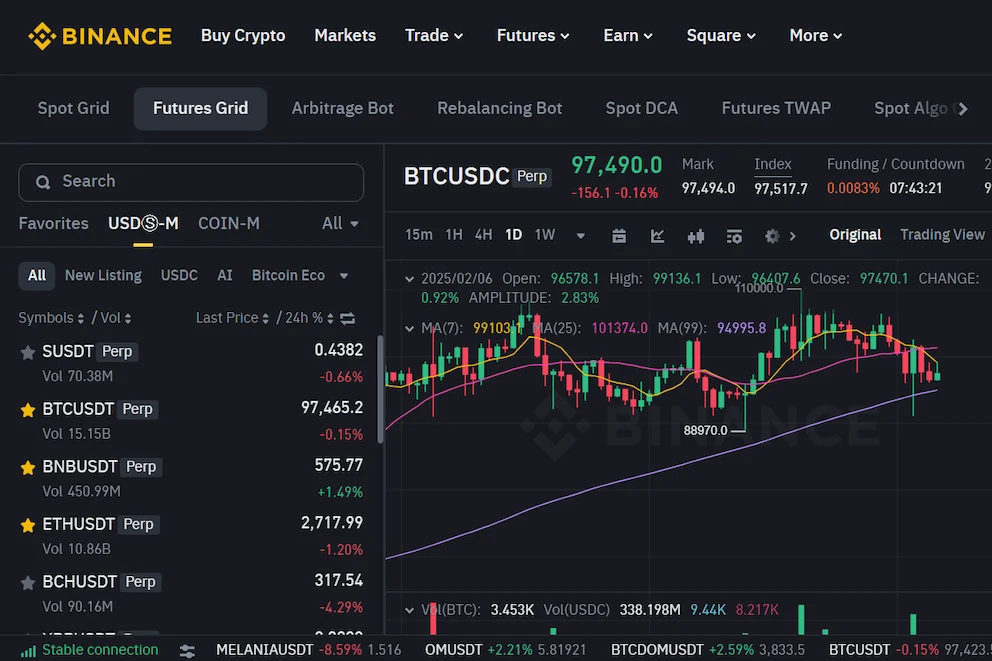Screen dimensions: 992x661
Task: Unfavorite BTCUSDT using its star
Action: pyautogui.click(x=28, y=411)
